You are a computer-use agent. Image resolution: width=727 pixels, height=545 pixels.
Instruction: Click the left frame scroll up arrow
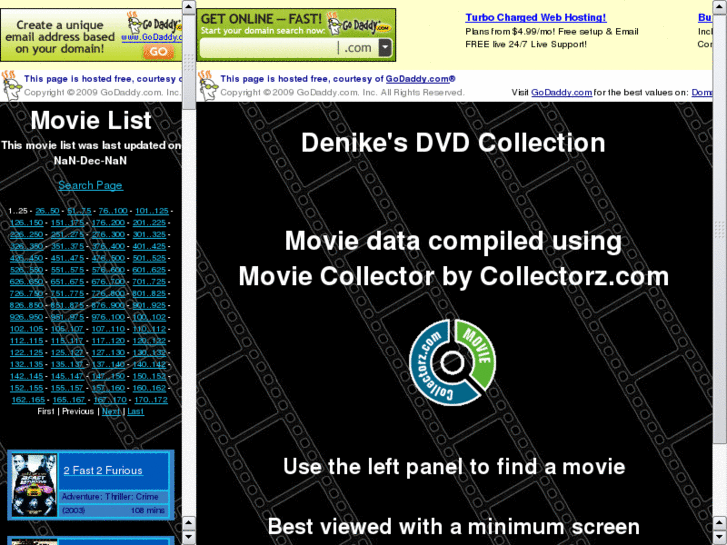[x=189, y=7]
